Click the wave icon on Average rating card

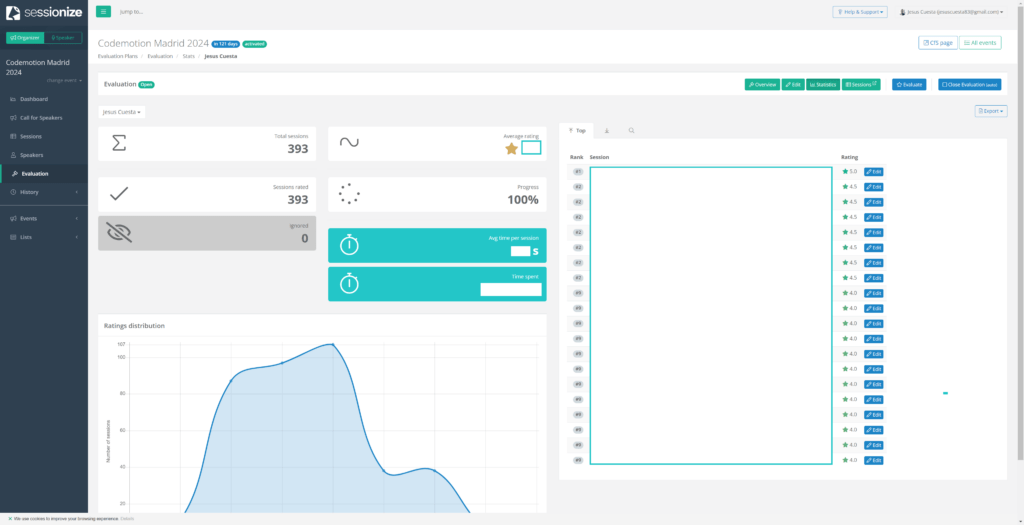349,142
